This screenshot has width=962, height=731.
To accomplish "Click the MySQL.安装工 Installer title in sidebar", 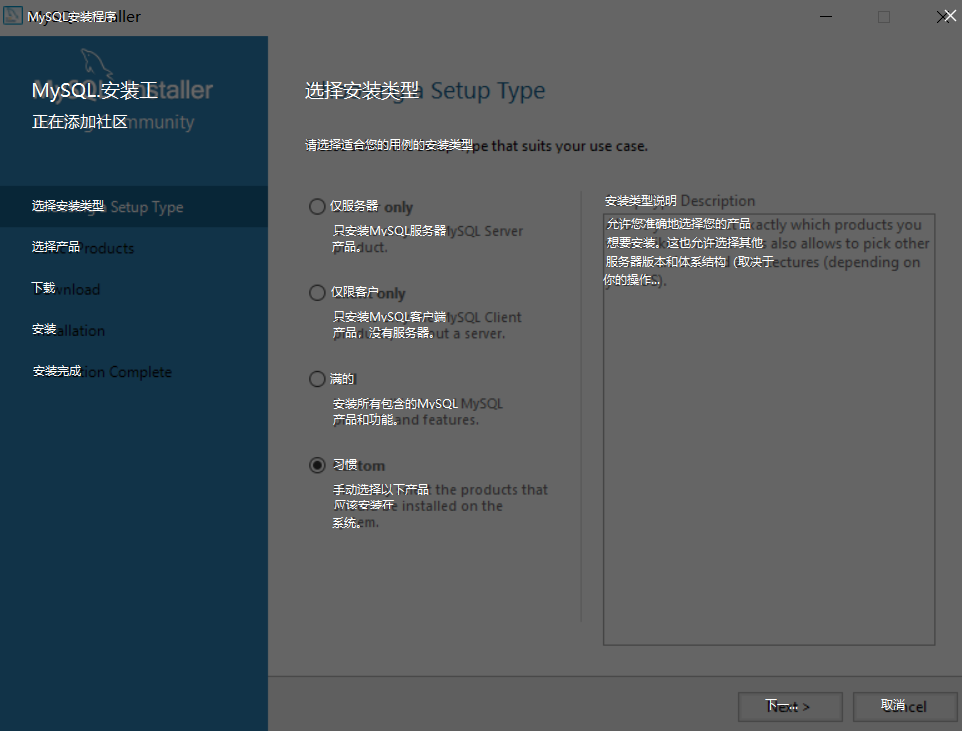I will click(x=122, y=90).
